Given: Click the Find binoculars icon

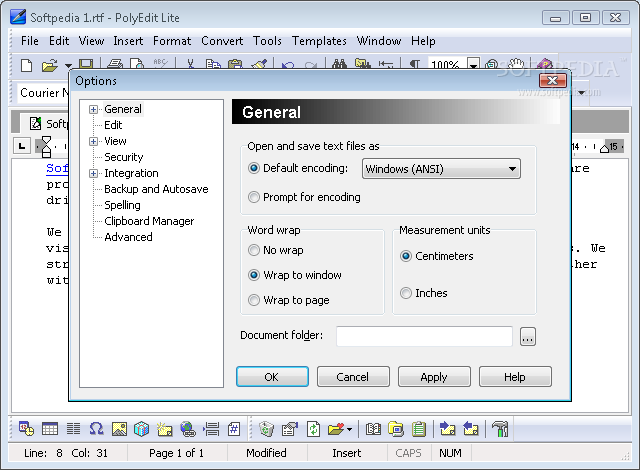Looking at the screenshot, I should tap(339, 64).
